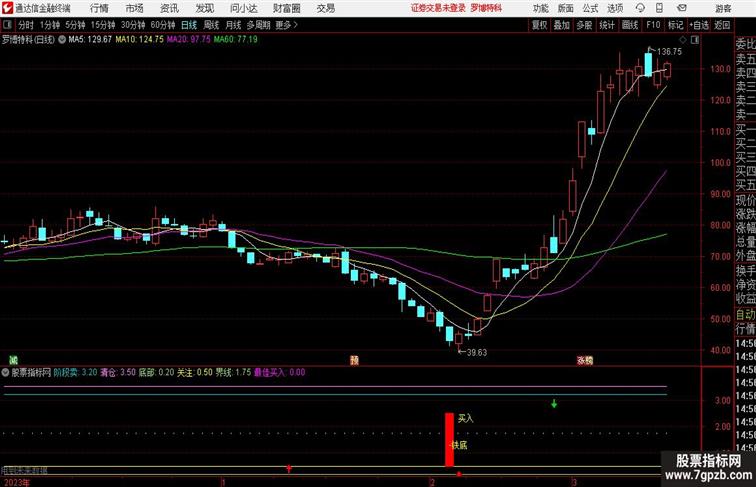Click the 阶段卖: 3.20 indicator value
This screenshot has width=756, height=487.
(x=75, y=372)
